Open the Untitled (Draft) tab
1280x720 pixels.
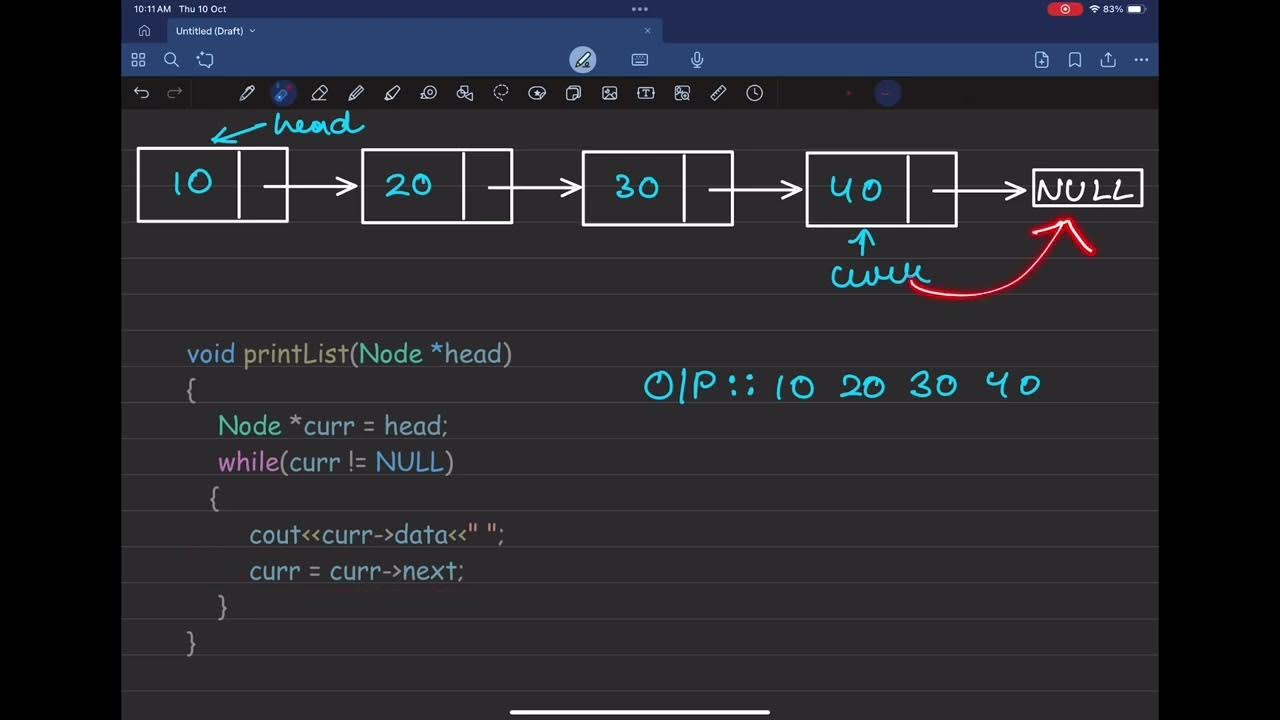[x=413, y=31]
